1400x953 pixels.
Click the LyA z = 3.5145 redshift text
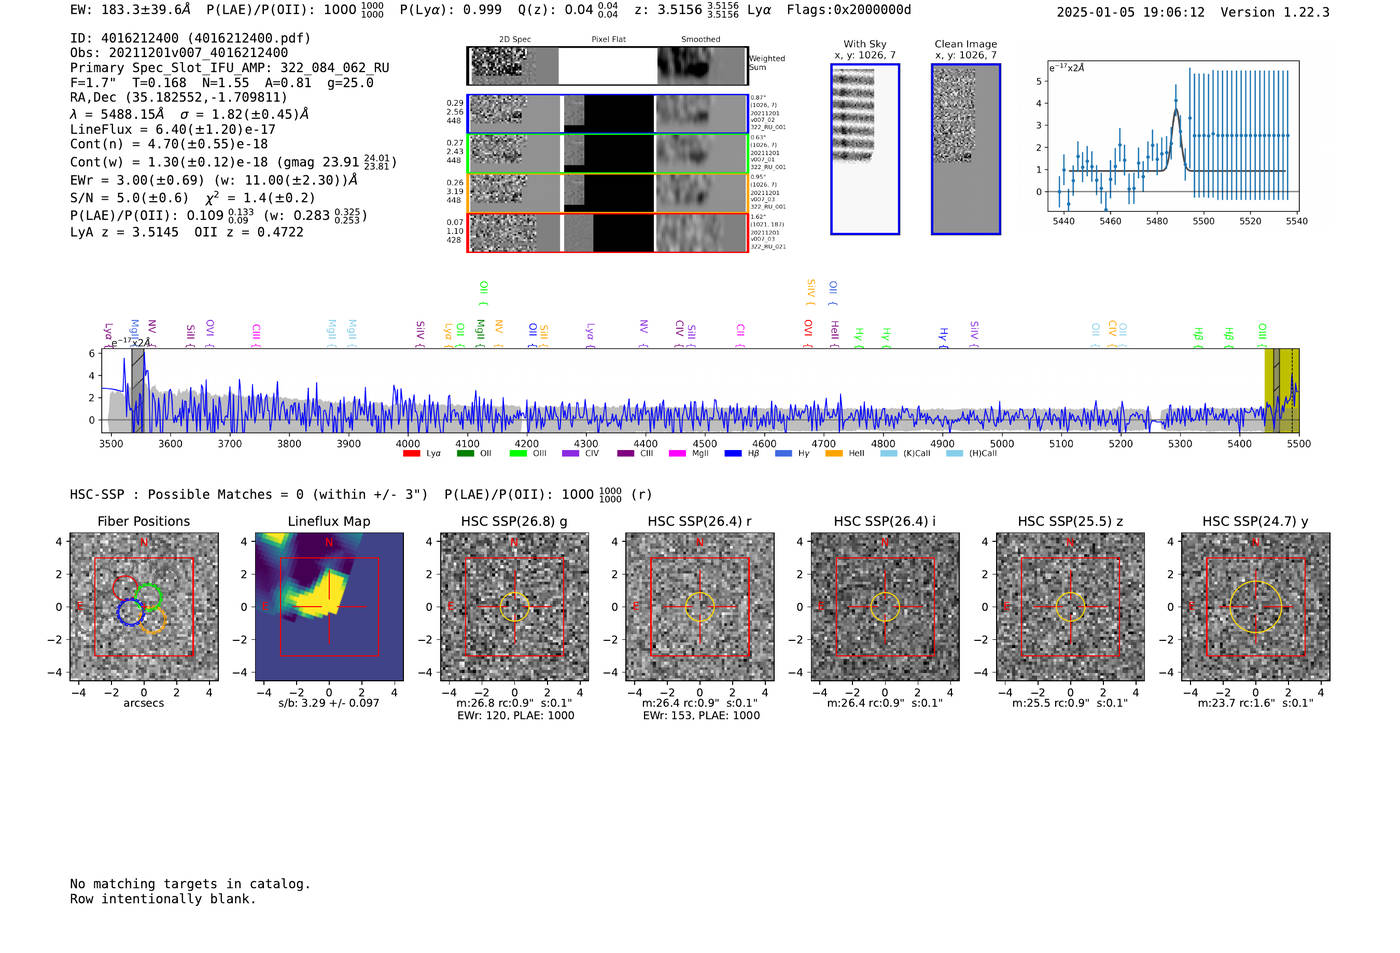(x=124, y=232)
